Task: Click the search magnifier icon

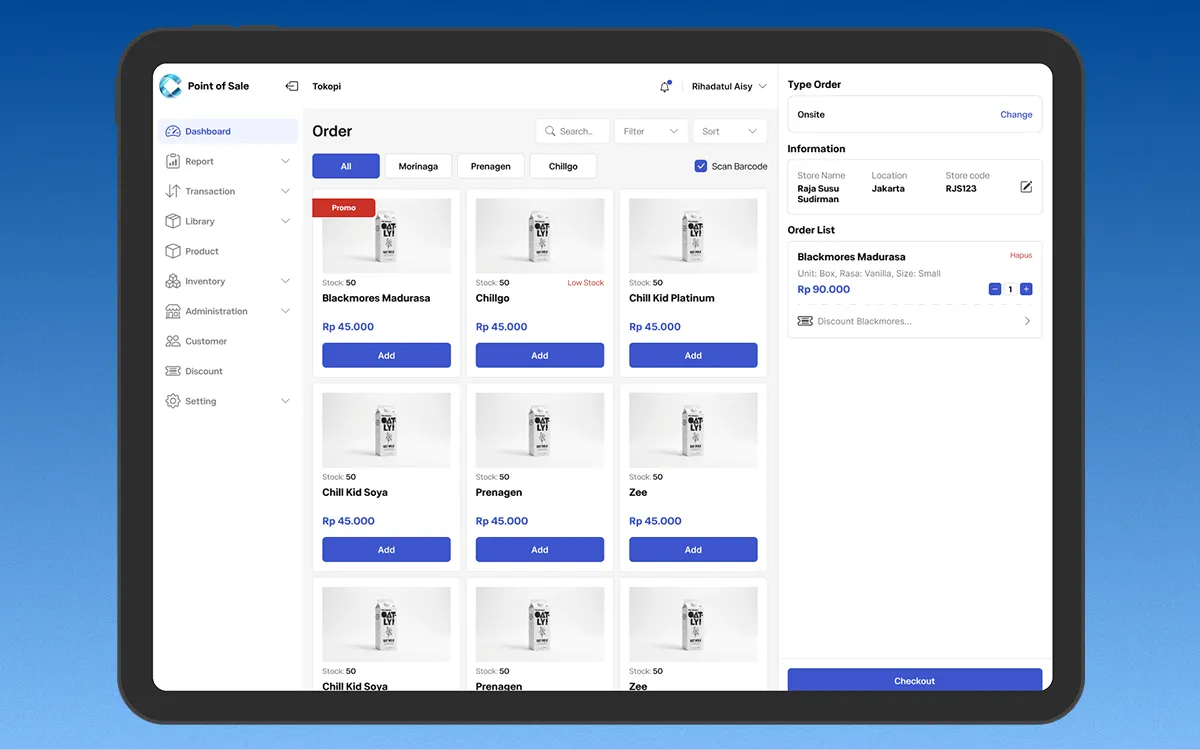Action: tap(550, 131)
